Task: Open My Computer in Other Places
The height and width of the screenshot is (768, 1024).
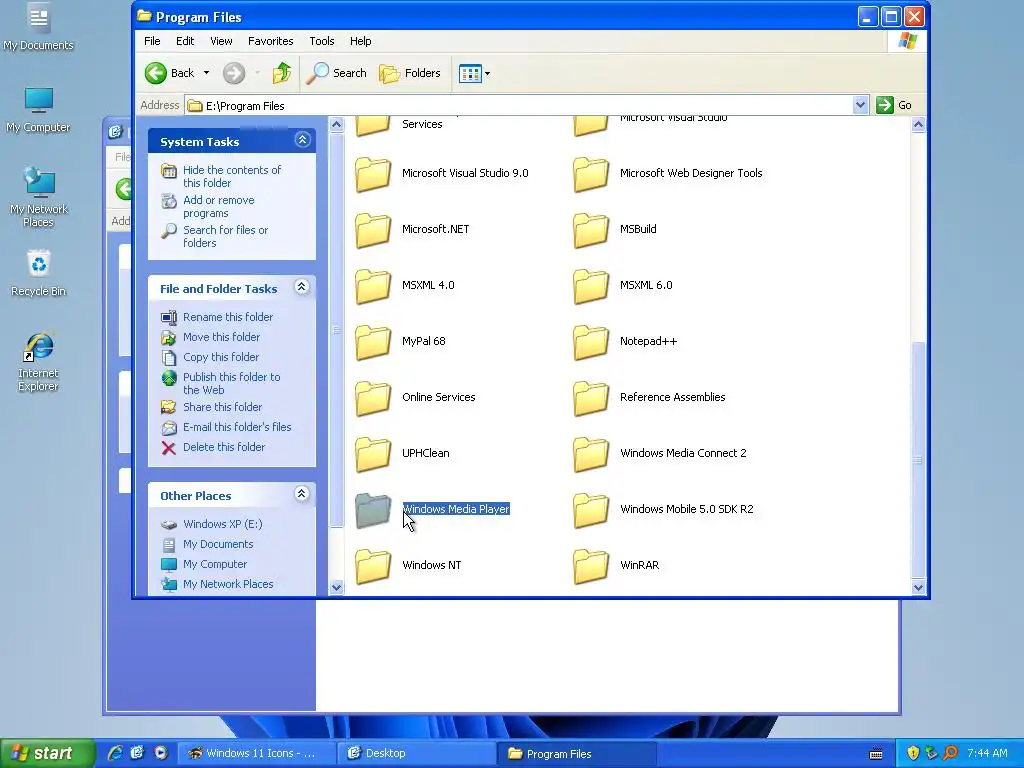Action: 215,564
